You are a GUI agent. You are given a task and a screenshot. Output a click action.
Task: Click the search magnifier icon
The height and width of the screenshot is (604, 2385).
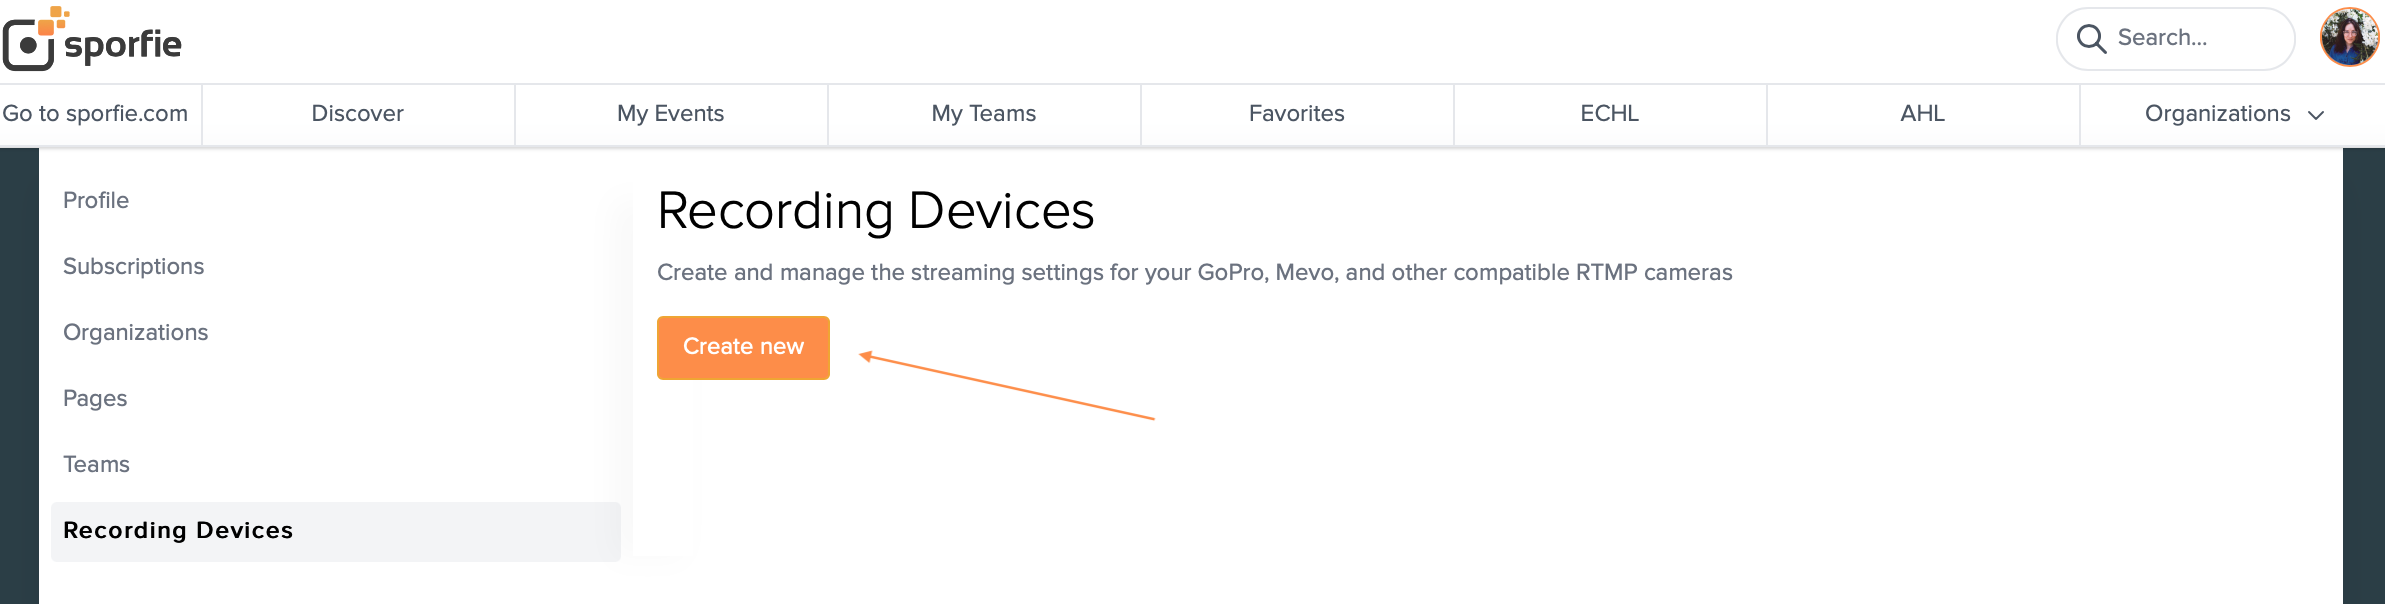click(x=2091, y=39)
